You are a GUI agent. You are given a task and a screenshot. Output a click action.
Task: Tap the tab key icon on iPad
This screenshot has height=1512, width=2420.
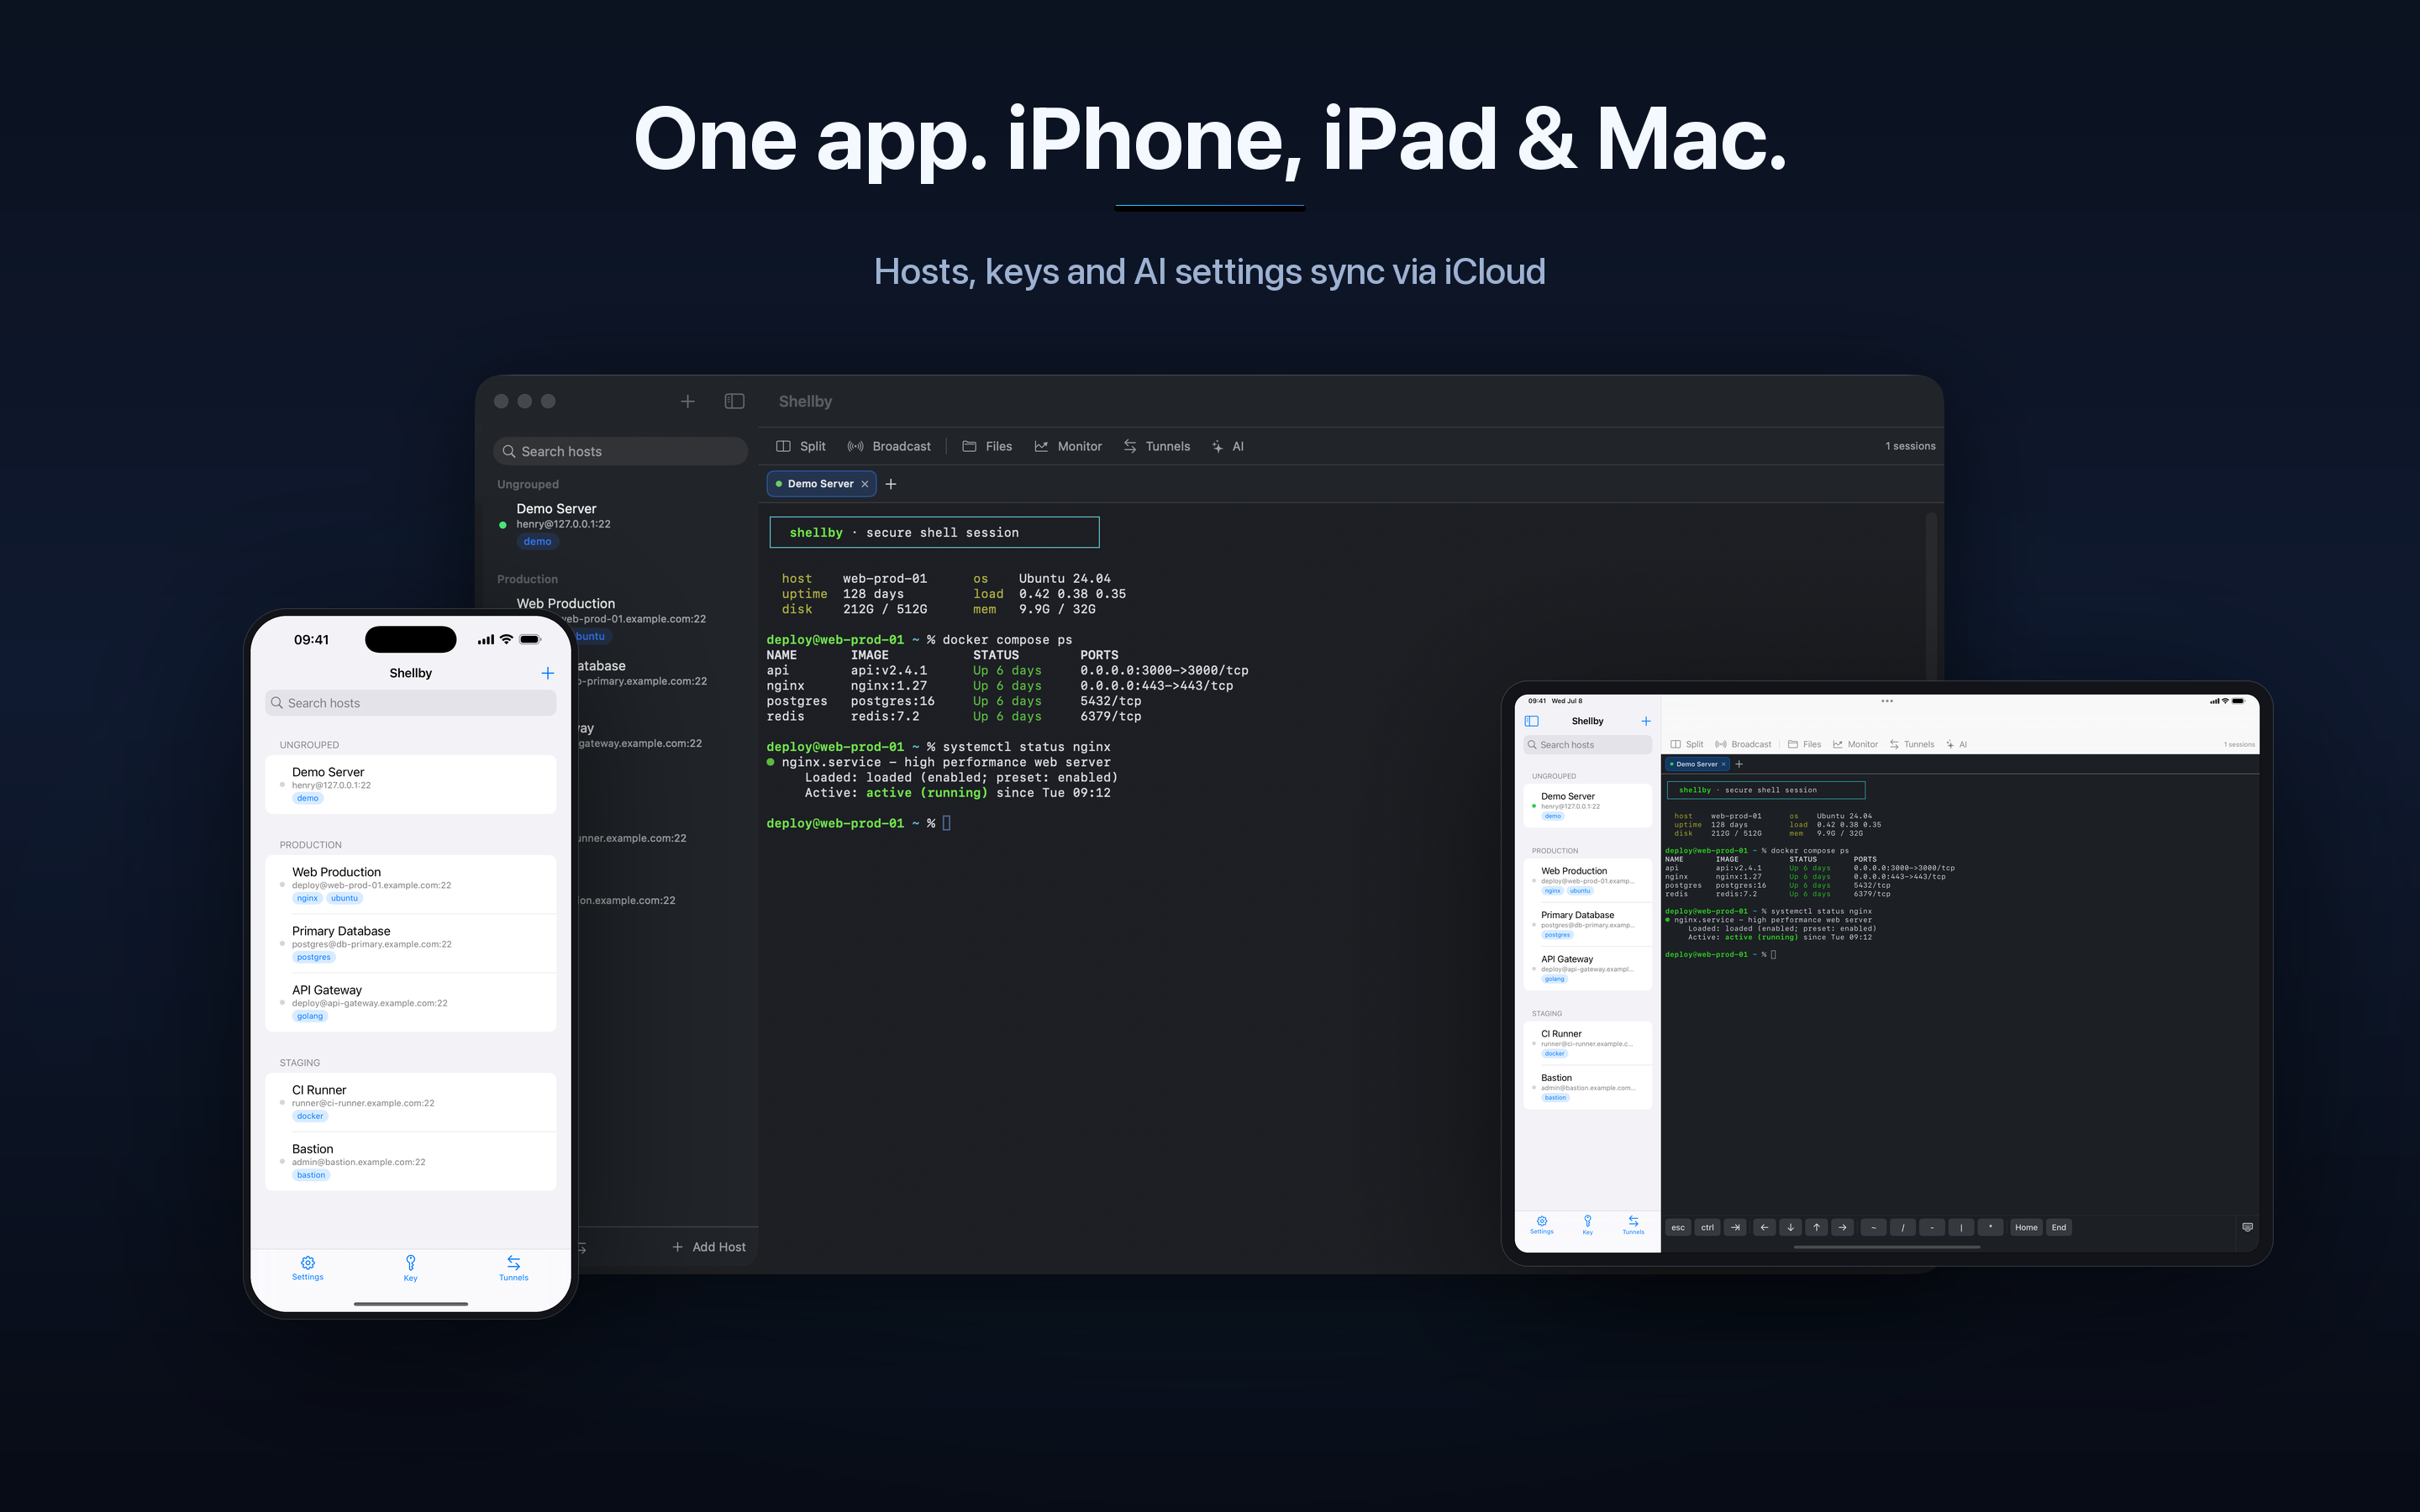tap(1736, 1227)
